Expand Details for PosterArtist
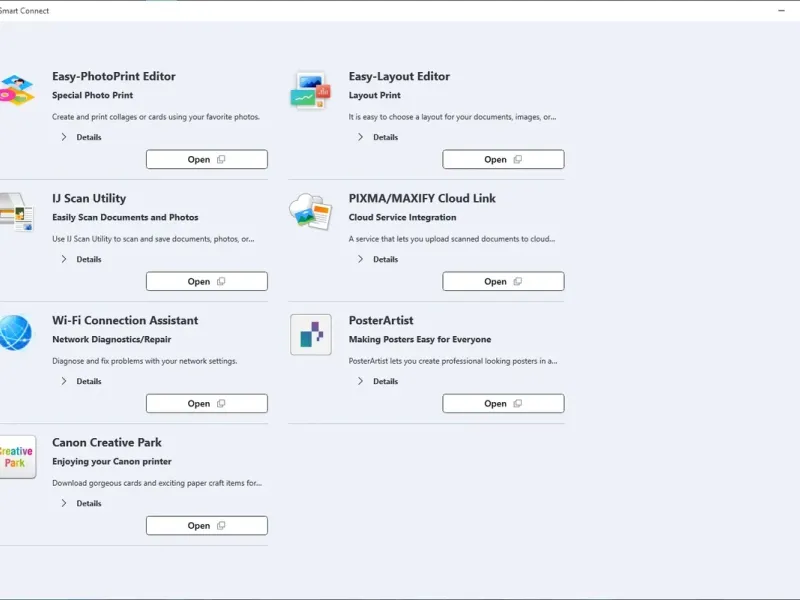Viewport: 800px width, 600px height. [378, 381]
